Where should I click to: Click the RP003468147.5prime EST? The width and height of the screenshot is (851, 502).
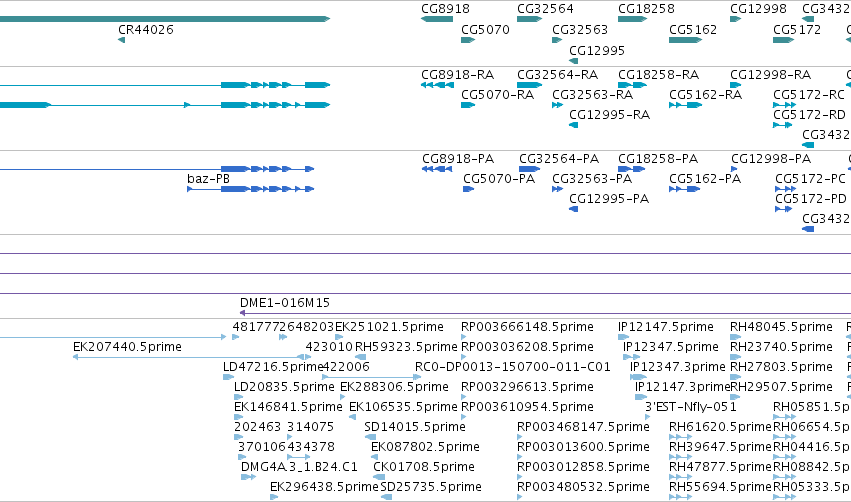(x=520, y=437)
